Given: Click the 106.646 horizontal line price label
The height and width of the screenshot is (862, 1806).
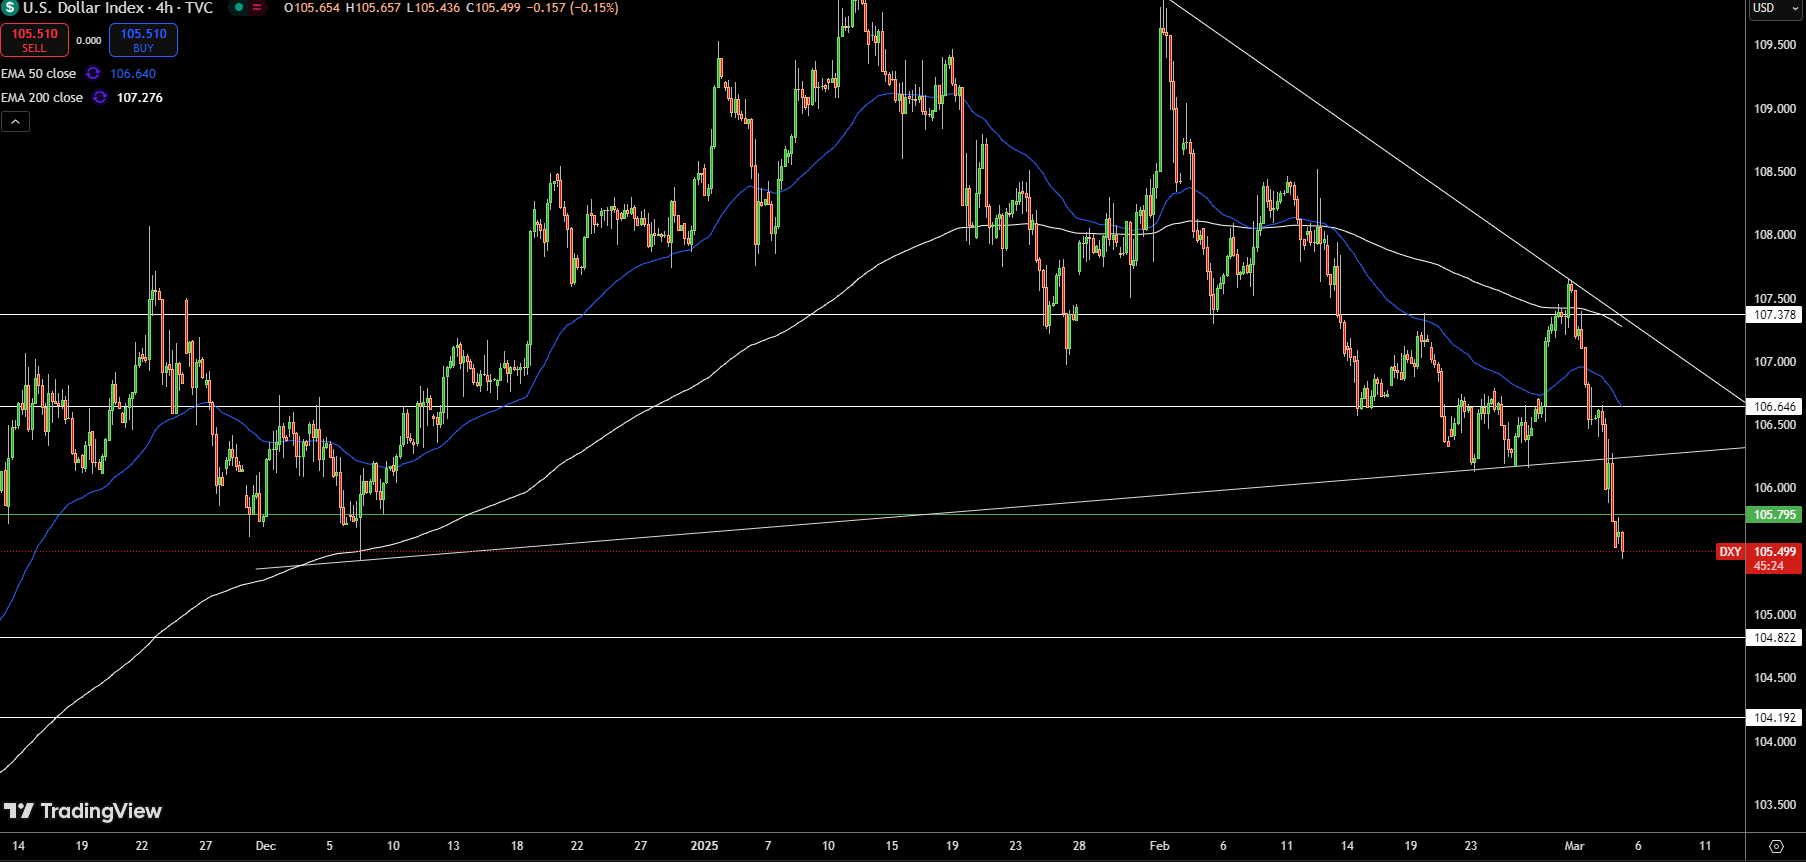Looking at the screenshot, I should pyautogui.click(x=1775, y=407).
